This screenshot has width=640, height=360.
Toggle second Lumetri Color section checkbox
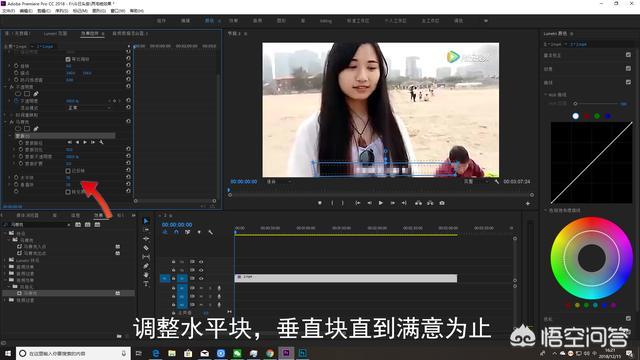click(x=628, y=69)
